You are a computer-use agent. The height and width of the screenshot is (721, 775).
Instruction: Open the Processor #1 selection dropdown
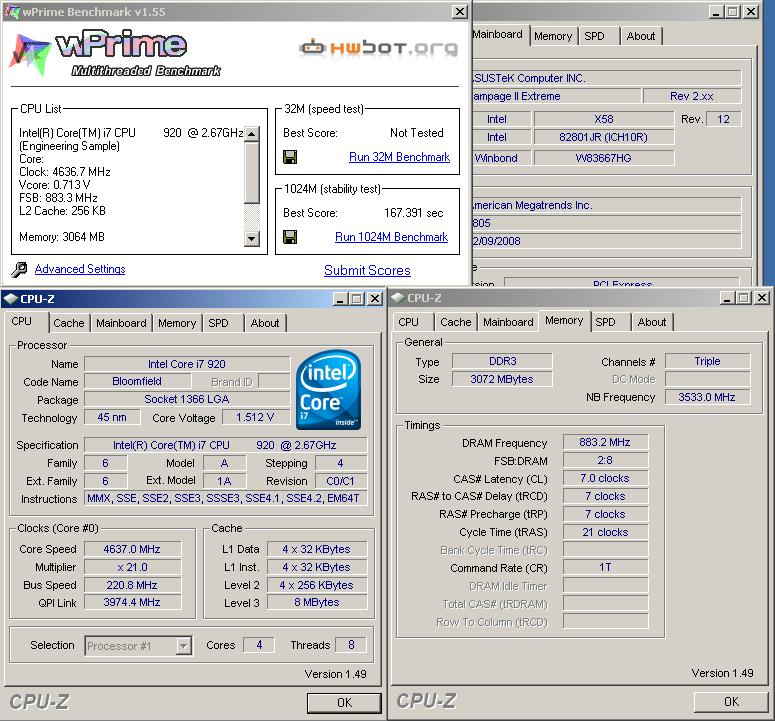tap(184, 645)
